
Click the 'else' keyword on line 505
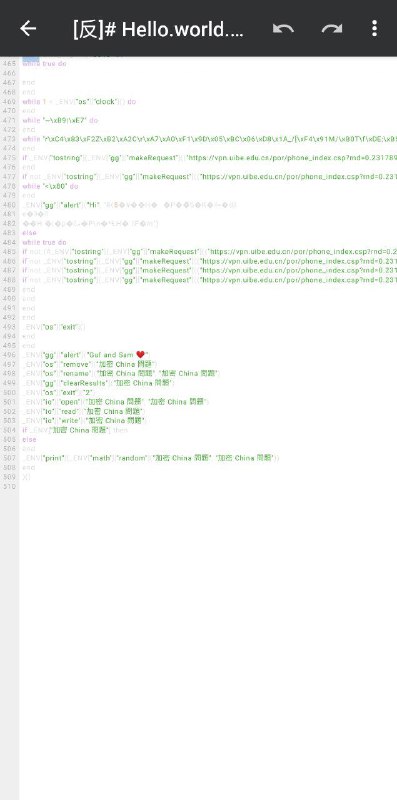[x=30, y=439]
